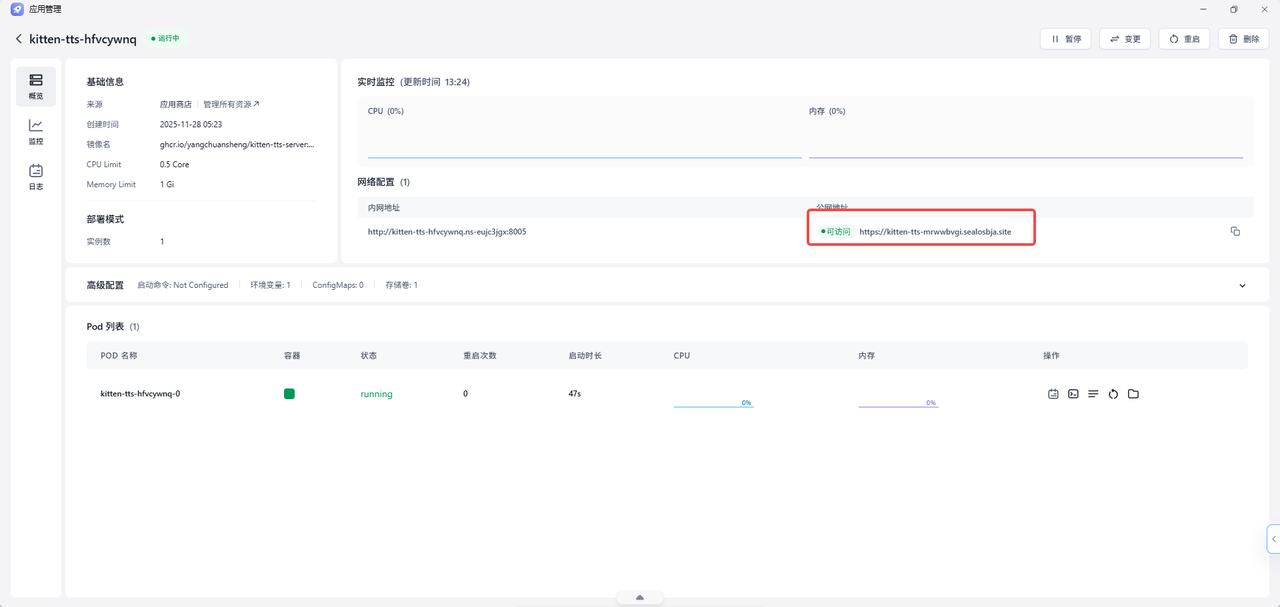Open the right side collapsed drawer
This screenshot has width=1280, height=607.
[x=1273, y=538]
